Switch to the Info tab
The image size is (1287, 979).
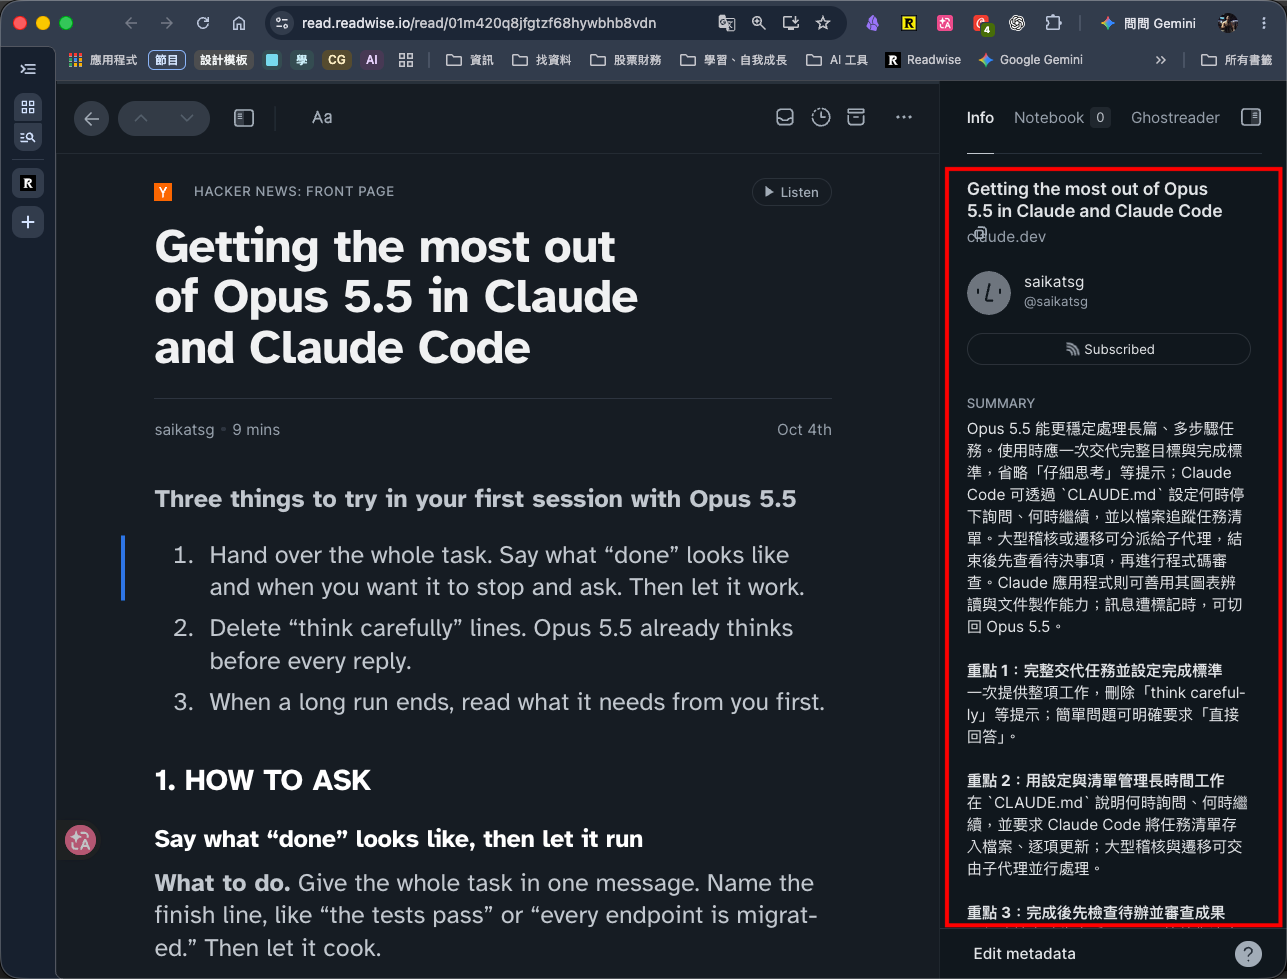point(980,118)
